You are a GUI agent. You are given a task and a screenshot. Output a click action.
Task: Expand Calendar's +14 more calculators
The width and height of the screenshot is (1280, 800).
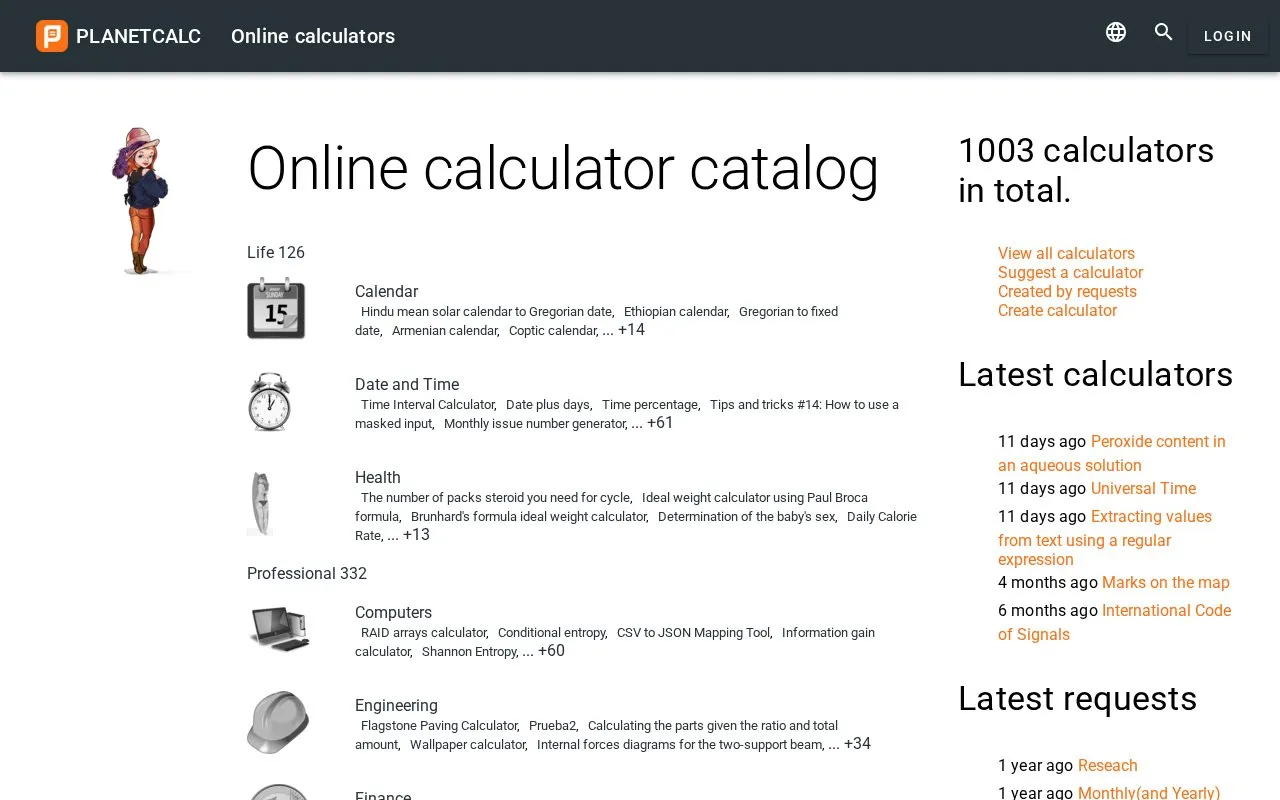point(631,330)
